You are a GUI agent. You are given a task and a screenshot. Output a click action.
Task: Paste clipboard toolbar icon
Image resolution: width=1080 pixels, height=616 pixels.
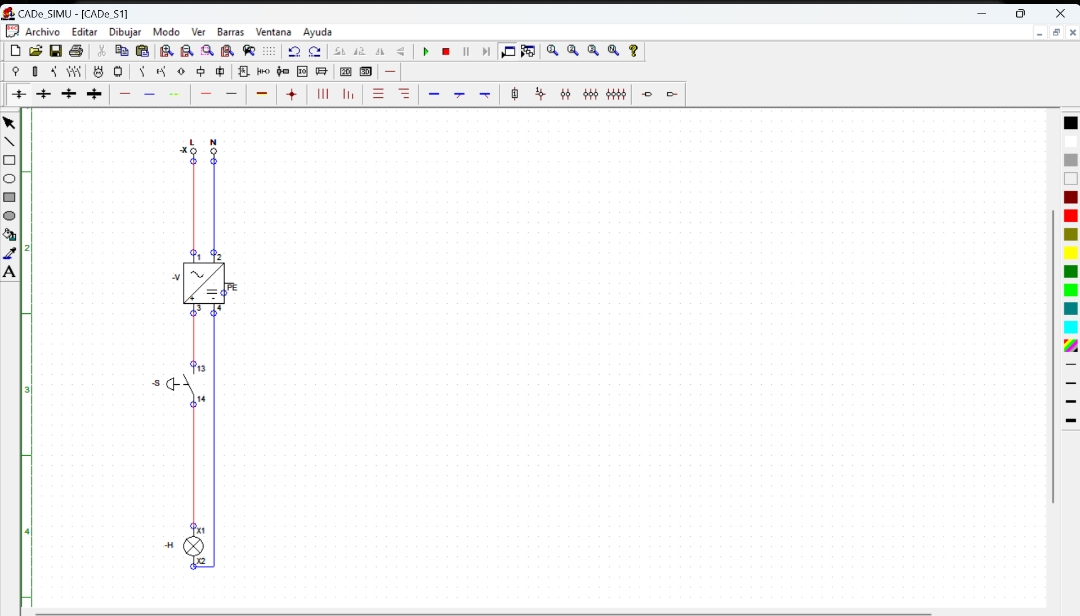pyautogui.click(x=143, y=51)
